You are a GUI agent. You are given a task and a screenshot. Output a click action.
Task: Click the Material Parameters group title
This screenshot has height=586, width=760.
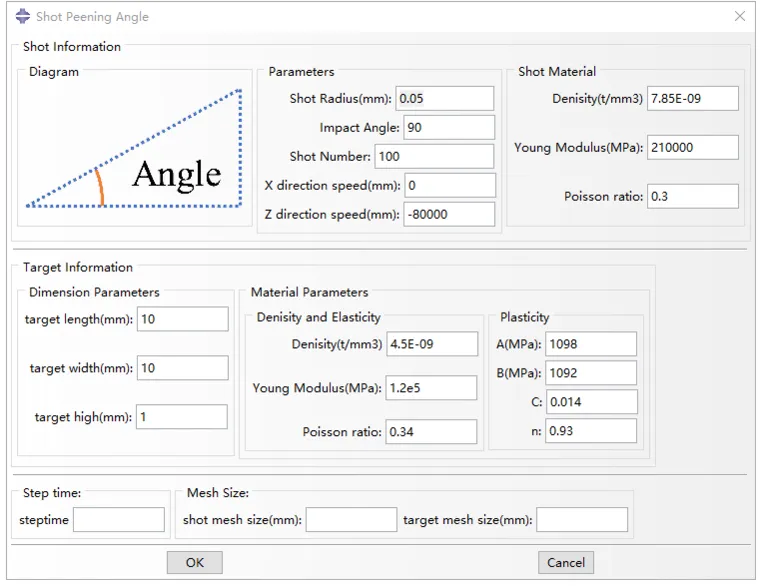309,292
